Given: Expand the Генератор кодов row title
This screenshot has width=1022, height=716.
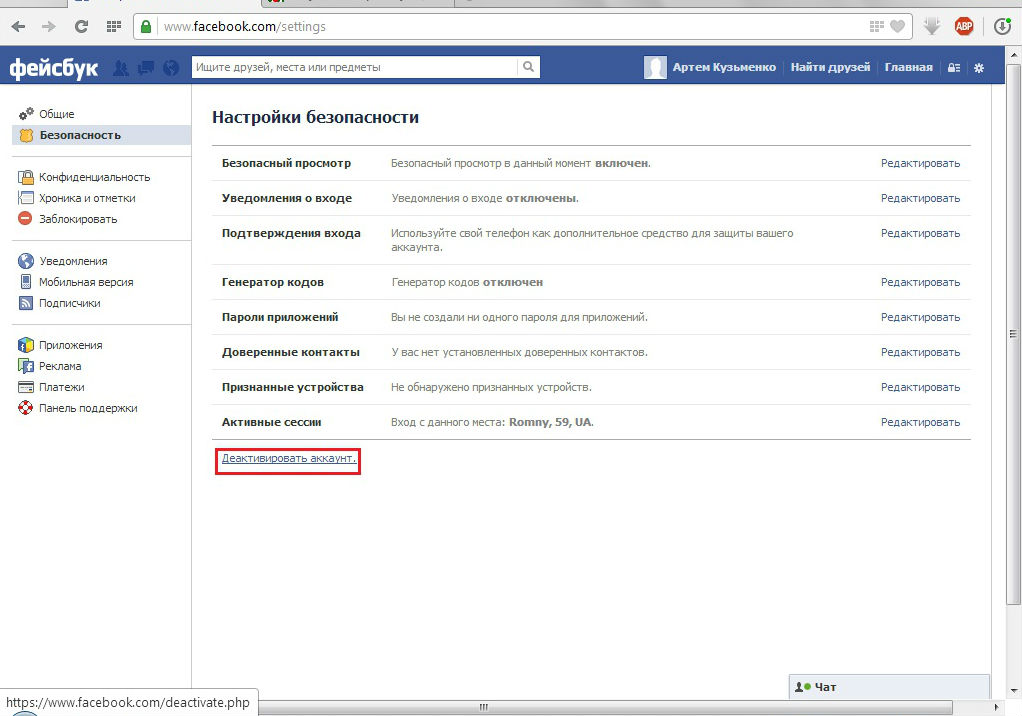Looking at the screenshot, I should [x=272, y=282].
